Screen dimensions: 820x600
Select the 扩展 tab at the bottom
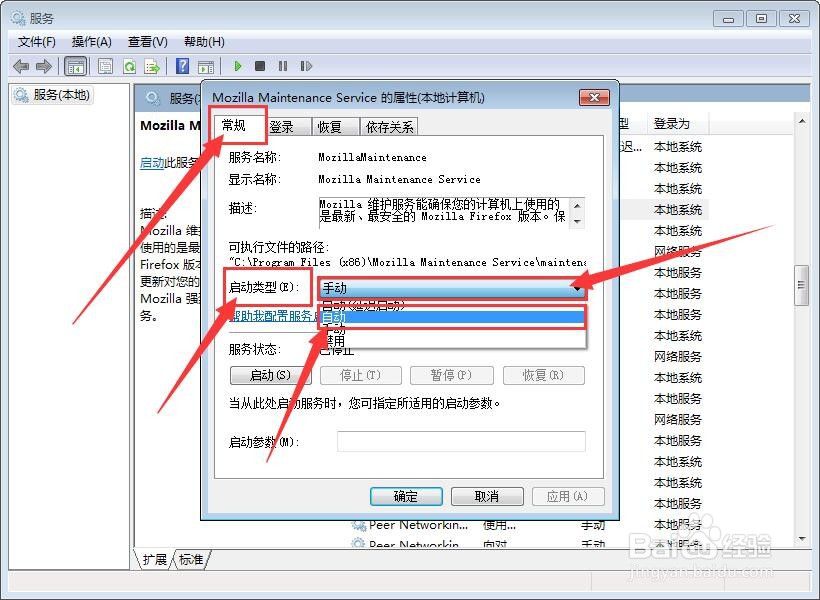[x=155, y=559]
